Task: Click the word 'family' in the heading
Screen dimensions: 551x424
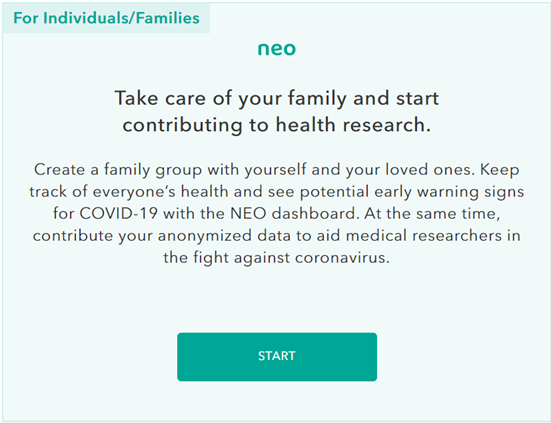Action: (x=317, y=98)
